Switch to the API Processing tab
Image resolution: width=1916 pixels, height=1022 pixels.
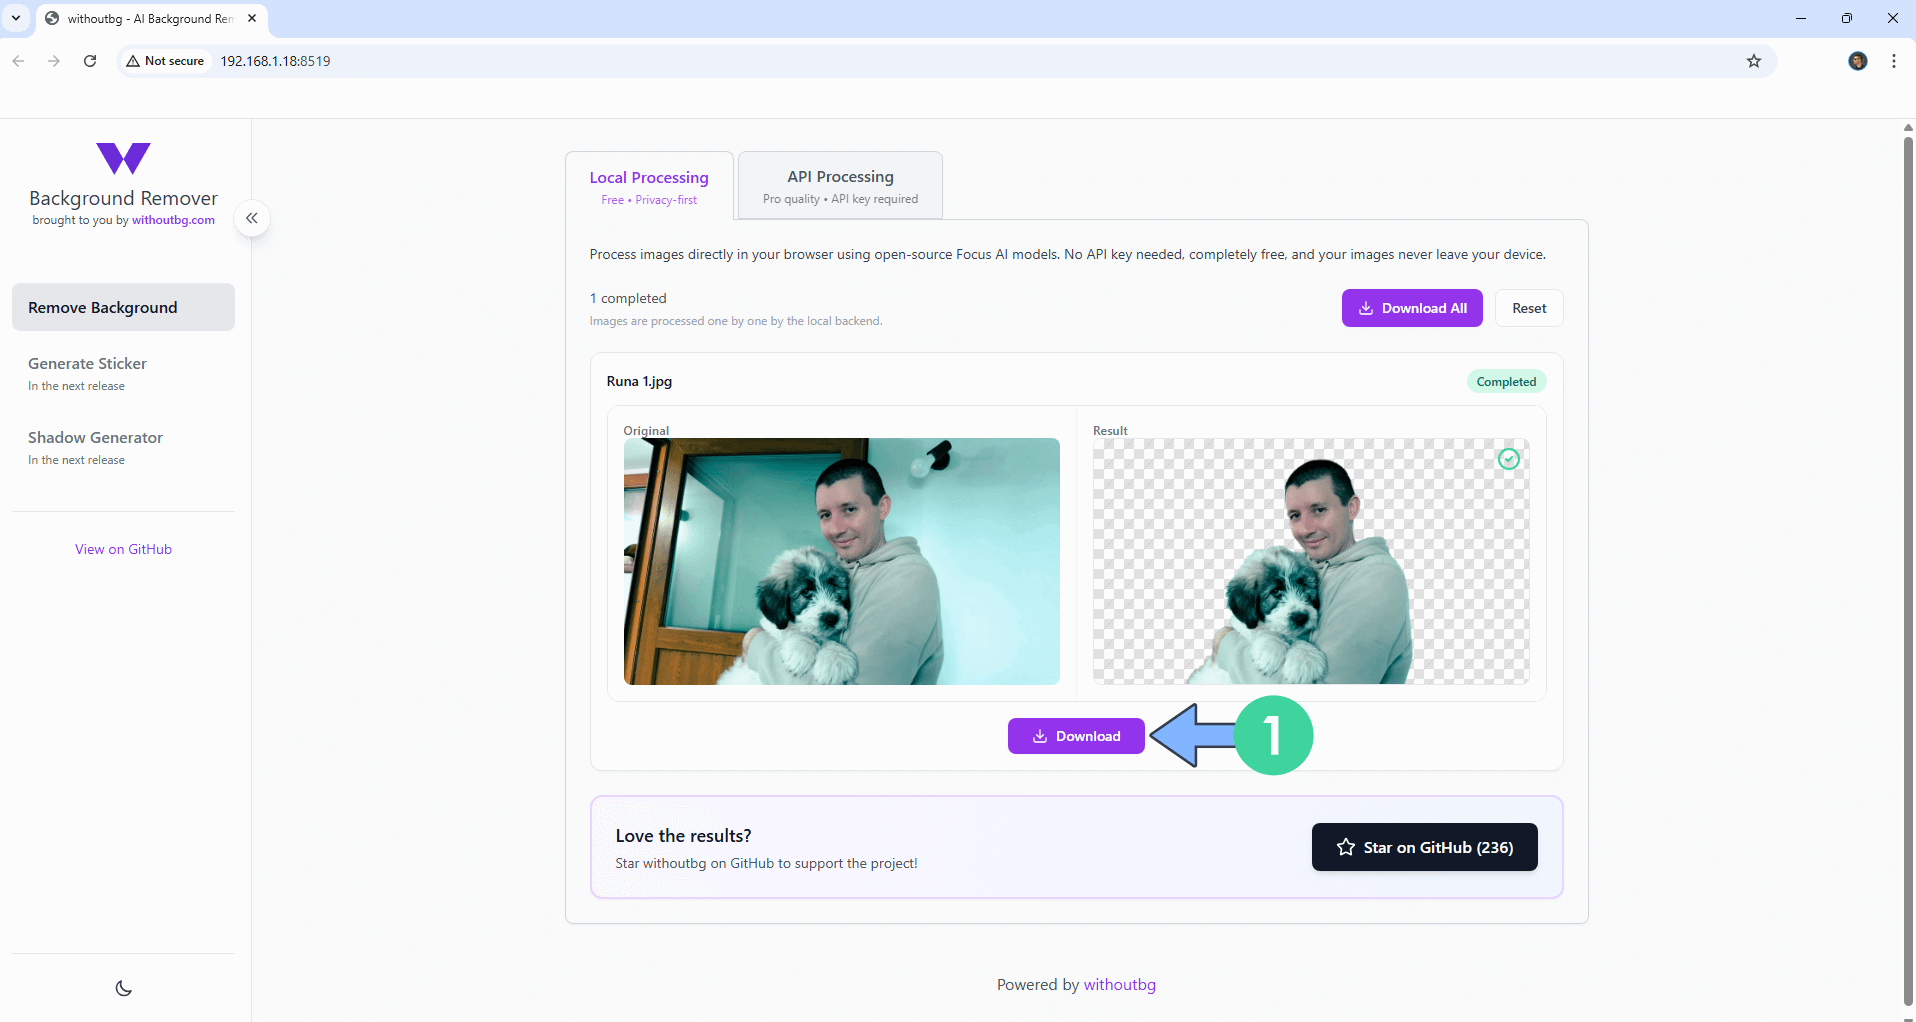click(840, 186)
